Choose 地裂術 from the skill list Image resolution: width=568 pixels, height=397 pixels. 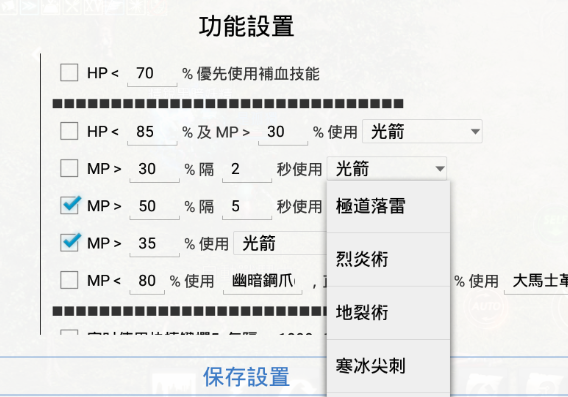click(388, 313)
